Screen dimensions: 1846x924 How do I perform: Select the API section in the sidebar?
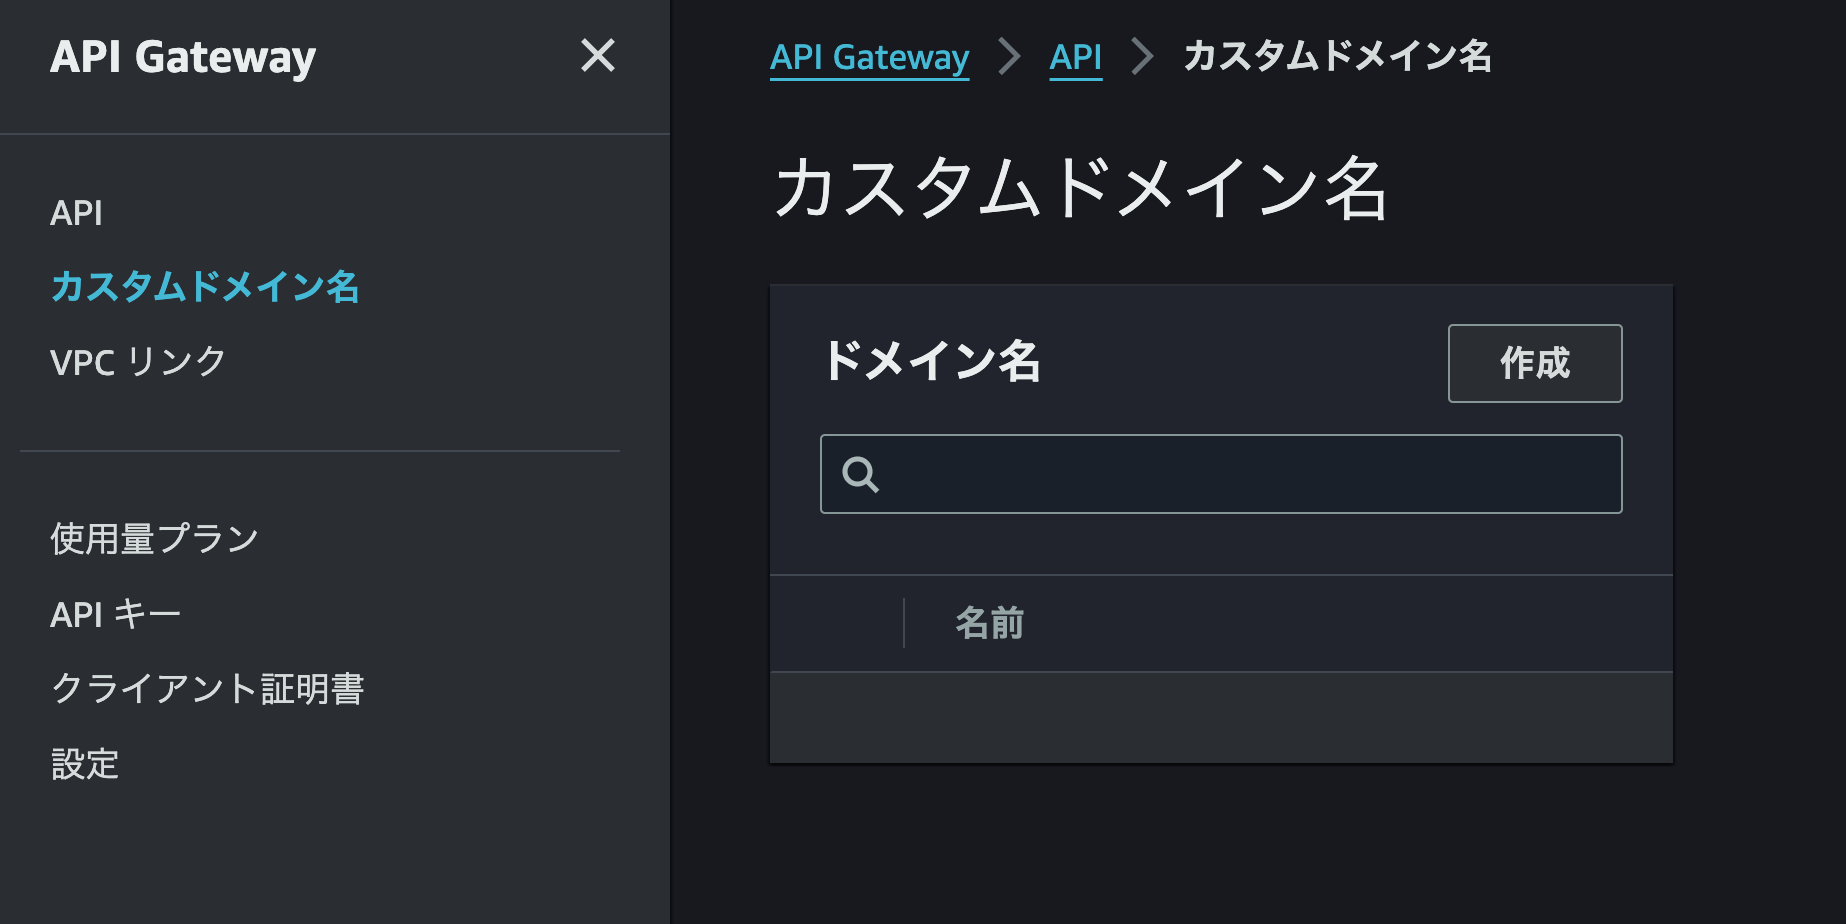[x=77, y=213]
